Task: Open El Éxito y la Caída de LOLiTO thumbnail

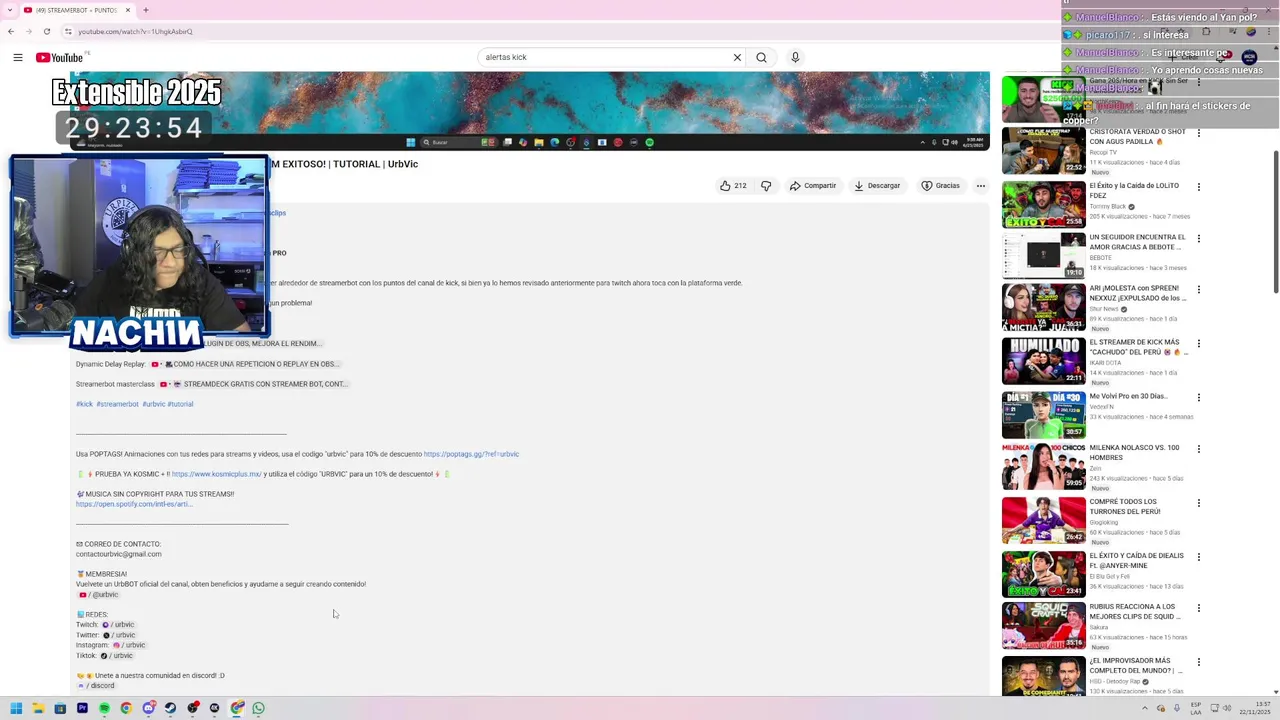Action: coord(1044,205)
